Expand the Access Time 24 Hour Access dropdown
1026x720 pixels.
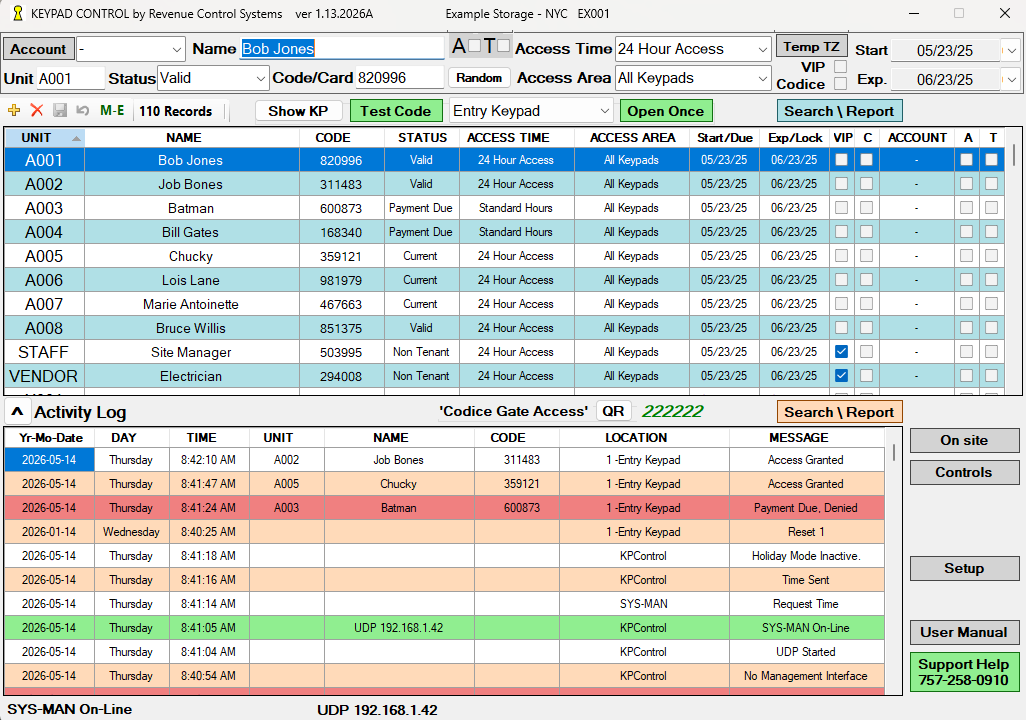(762, 50)
